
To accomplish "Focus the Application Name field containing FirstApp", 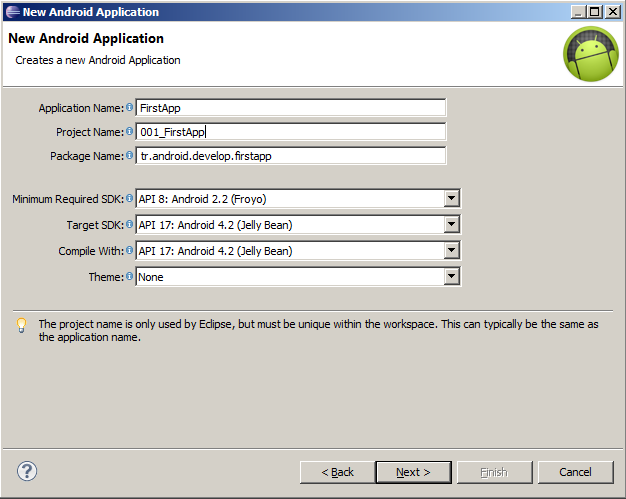I will tap(291, 108).
